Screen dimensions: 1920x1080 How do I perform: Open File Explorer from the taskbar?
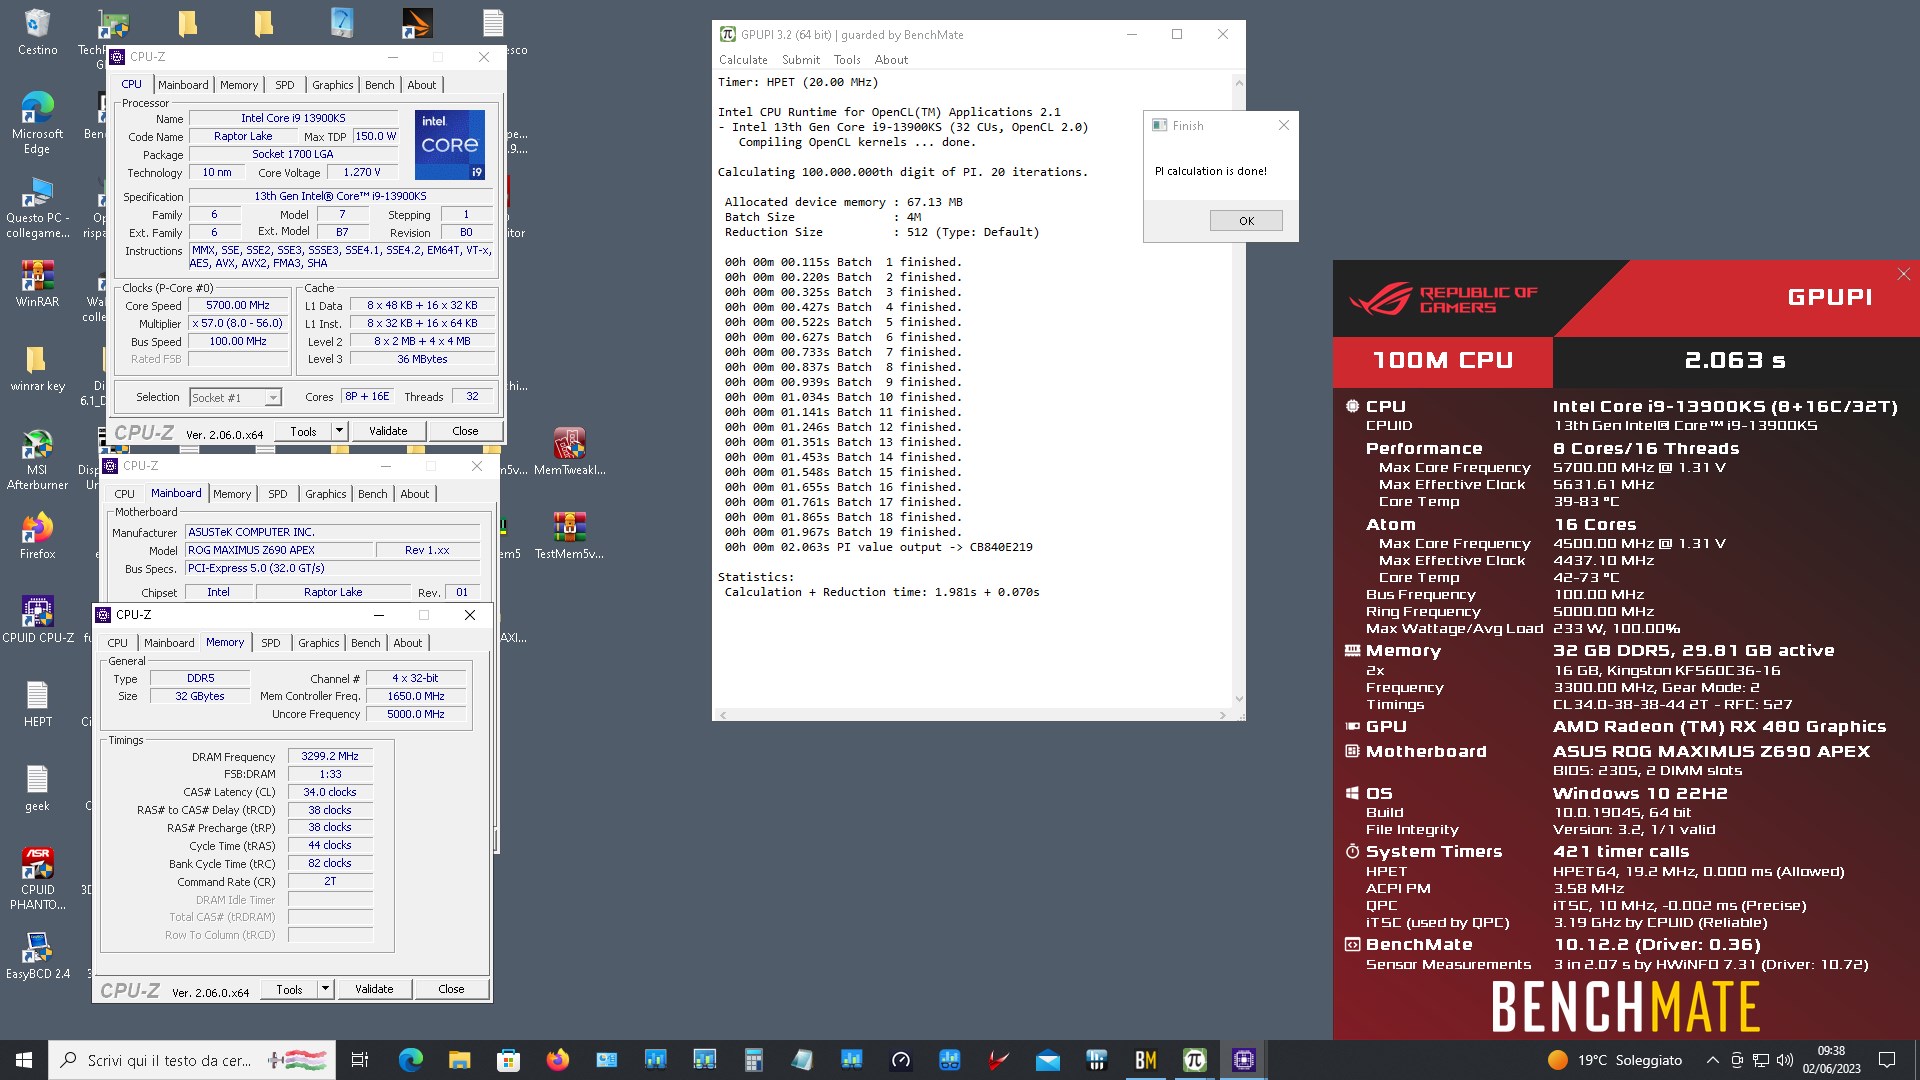click(459, 1060)
